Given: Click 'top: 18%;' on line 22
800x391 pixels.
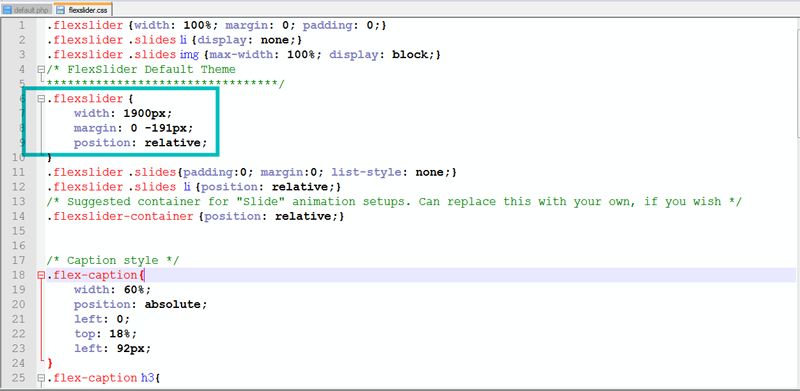Looking at the screenshot, I should coord(106,334).
